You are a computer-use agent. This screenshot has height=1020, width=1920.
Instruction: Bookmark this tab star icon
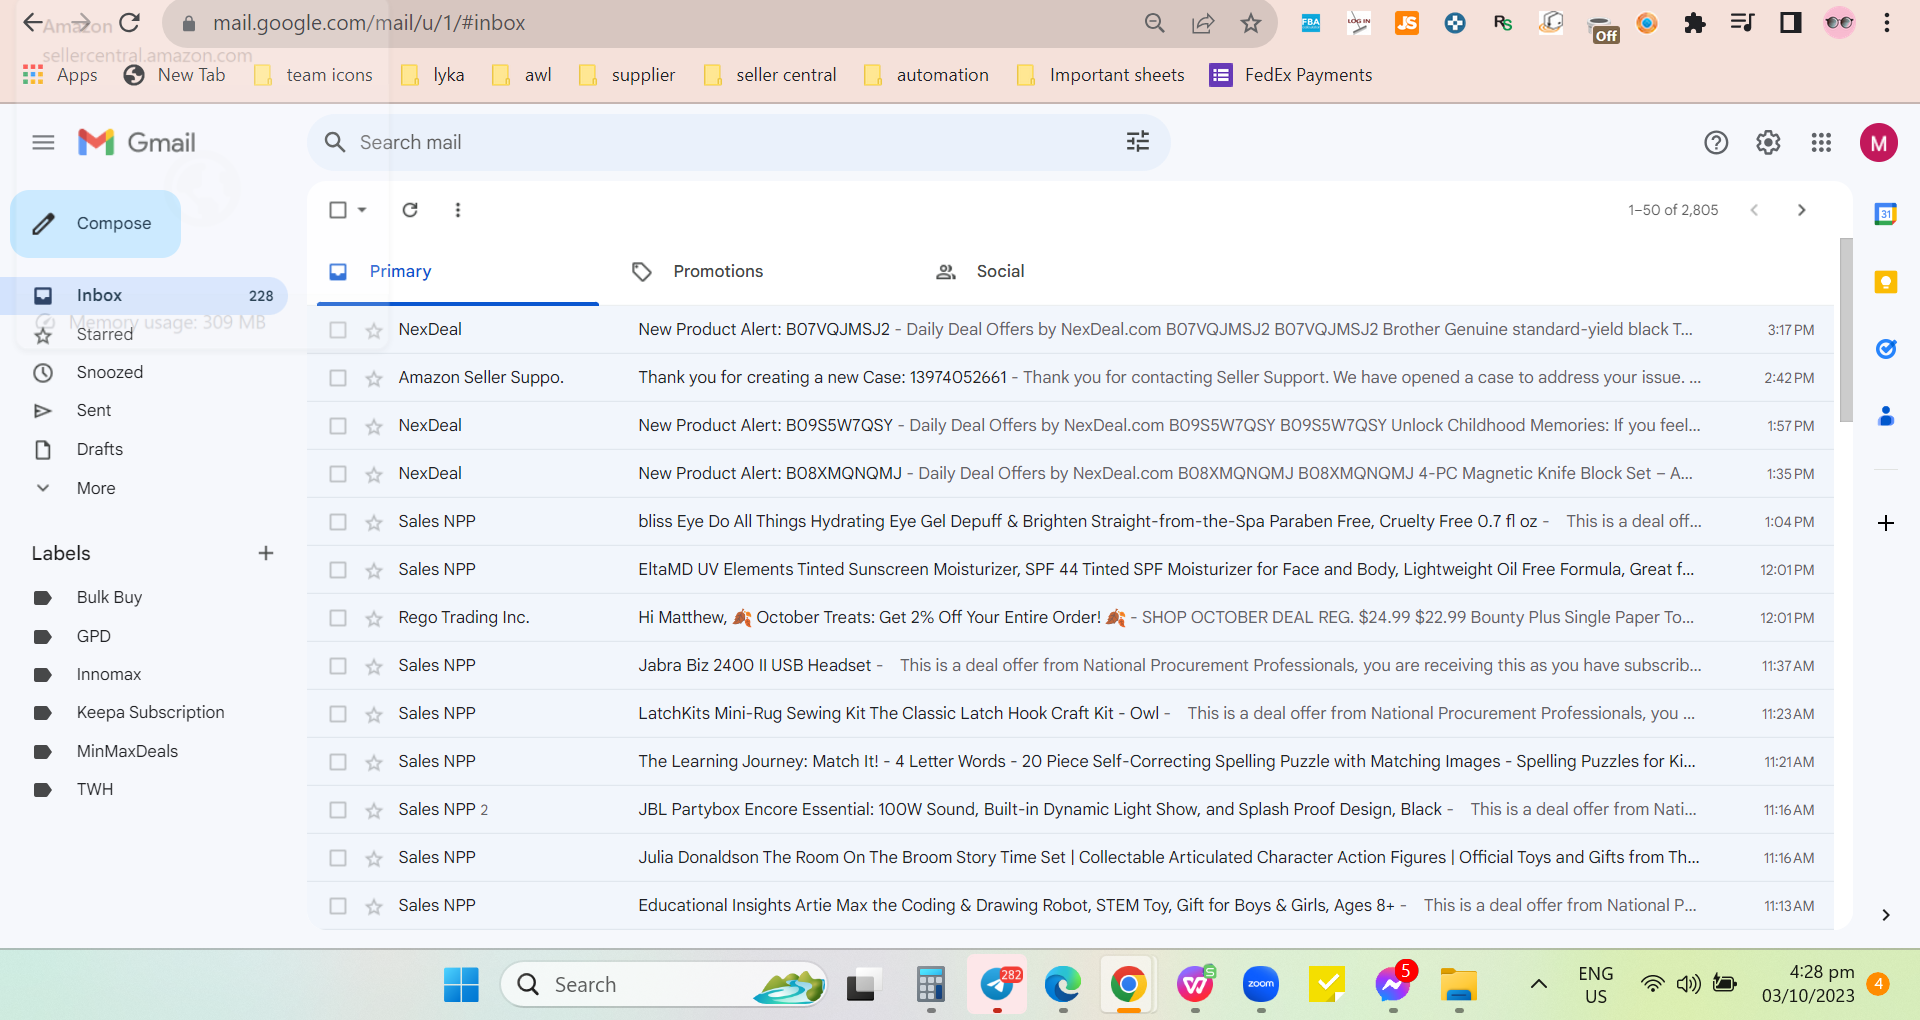click(x=1251, y=23)
